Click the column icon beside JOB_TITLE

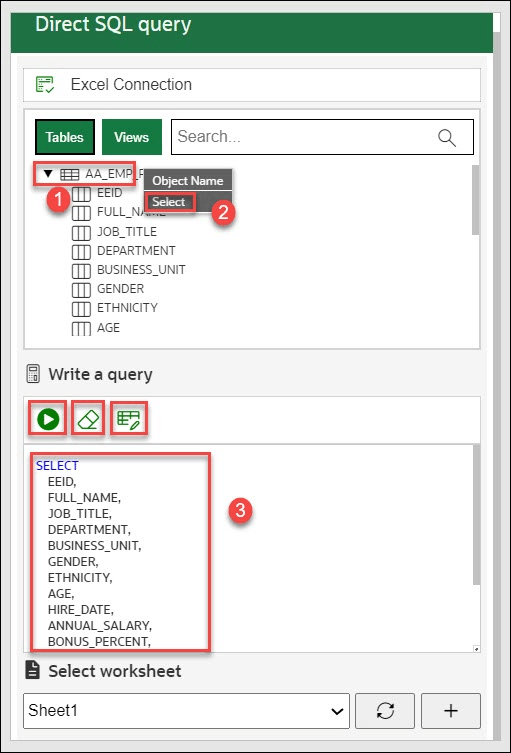[x=81, y=232]
